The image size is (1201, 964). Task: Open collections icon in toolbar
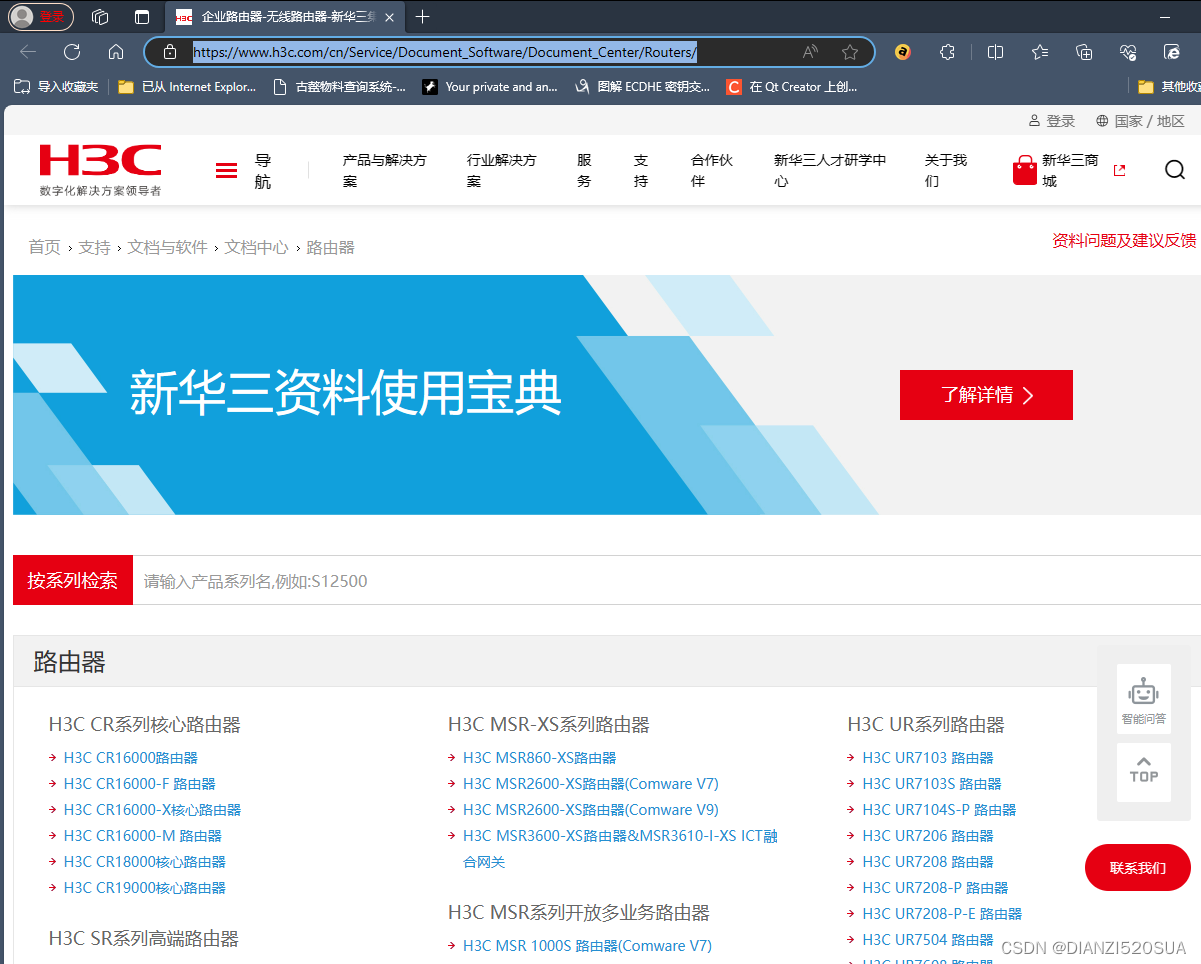[x=1084, y=52]
